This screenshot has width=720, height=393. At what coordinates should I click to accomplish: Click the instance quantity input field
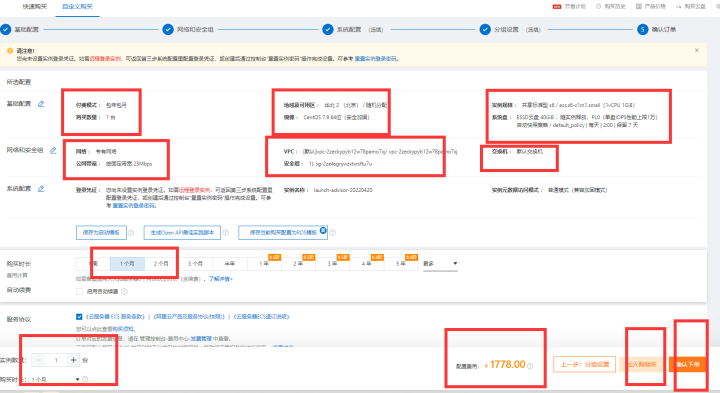tap(56, 360)
